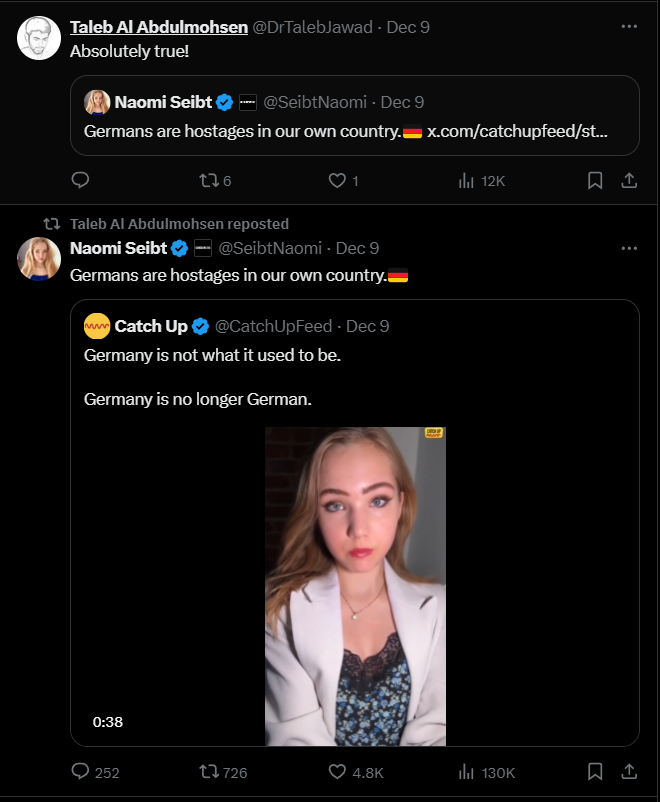Share the 'Absolutely true!' post
The height and width of the screenshot is (802, 660).
coord(629,180)
